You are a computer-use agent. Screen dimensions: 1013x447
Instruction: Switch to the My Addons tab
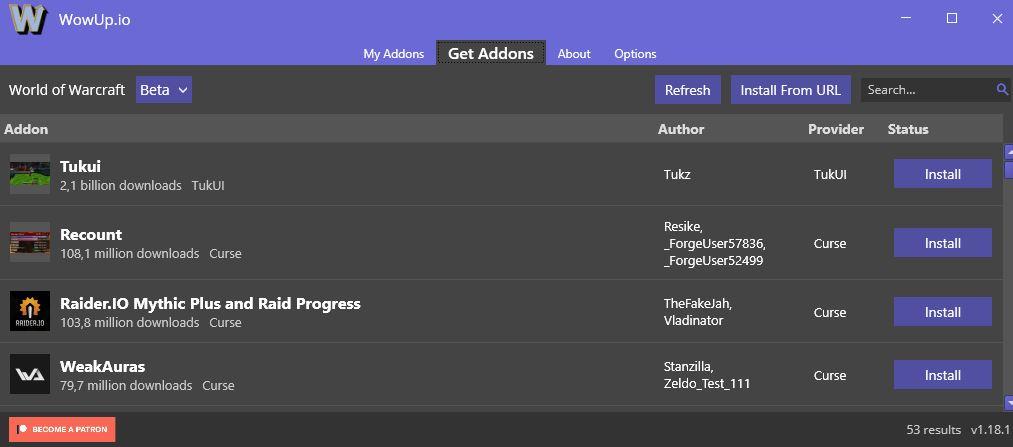pyautogui.click(x=393, y=54)
